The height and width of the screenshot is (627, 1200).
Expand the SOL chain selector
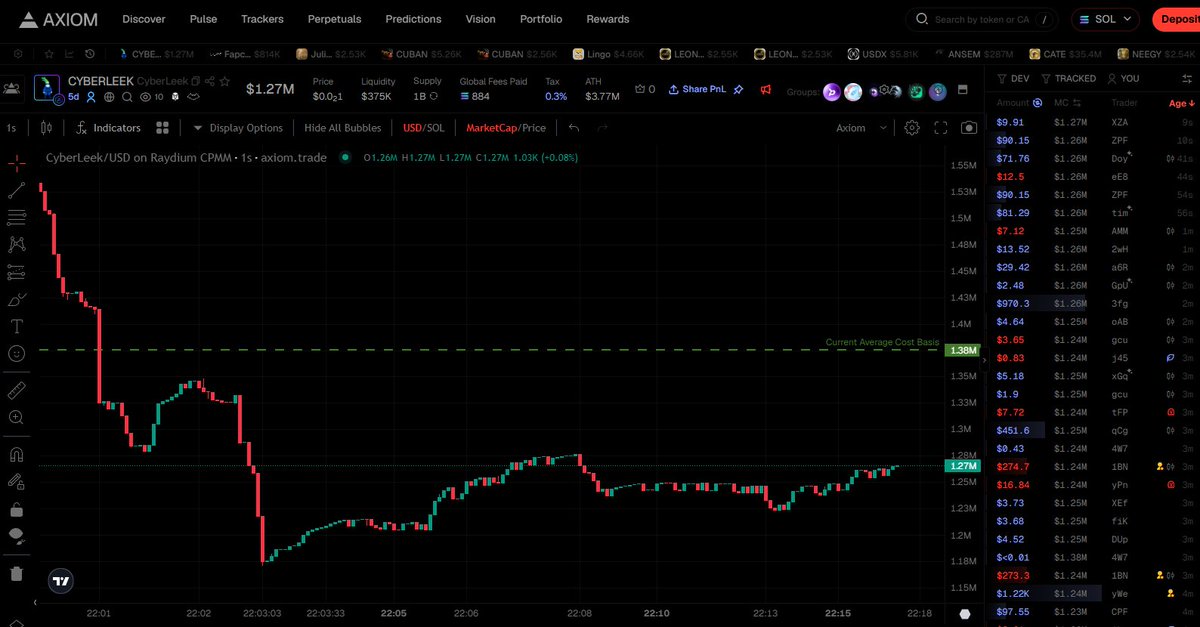[x=1105, y=19]
